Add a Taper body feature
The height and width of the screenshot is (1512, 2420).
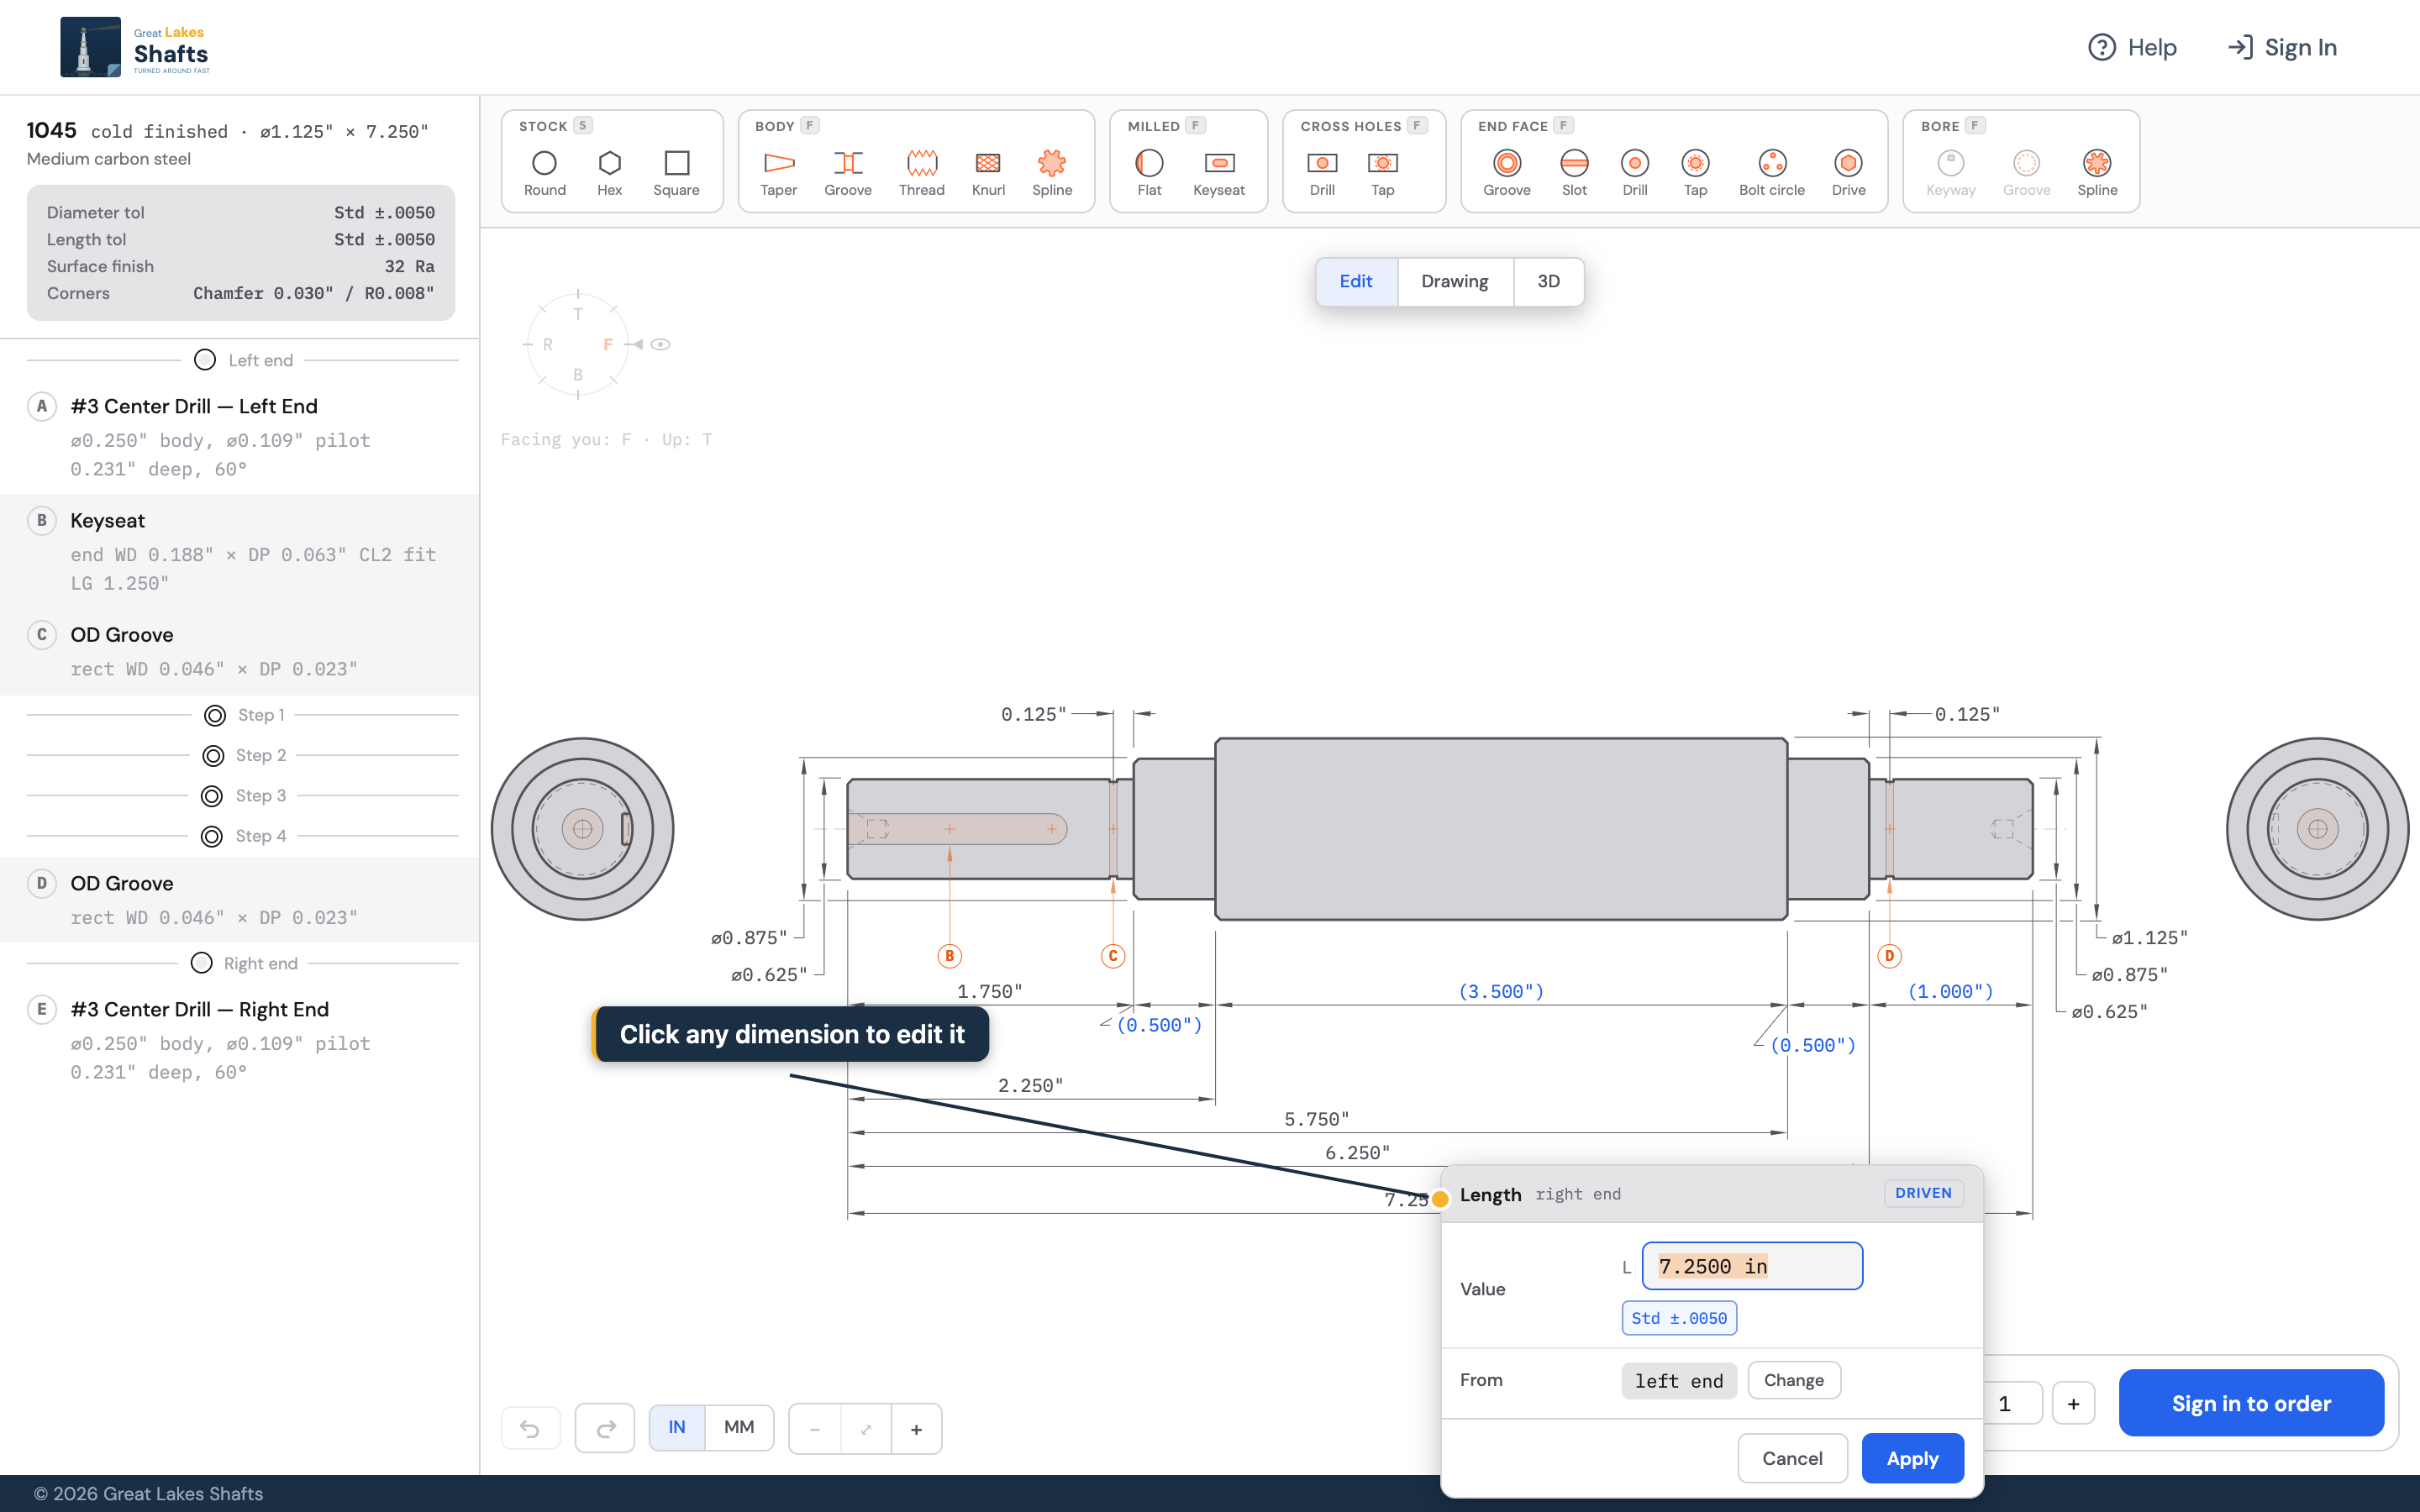(778, 173)
